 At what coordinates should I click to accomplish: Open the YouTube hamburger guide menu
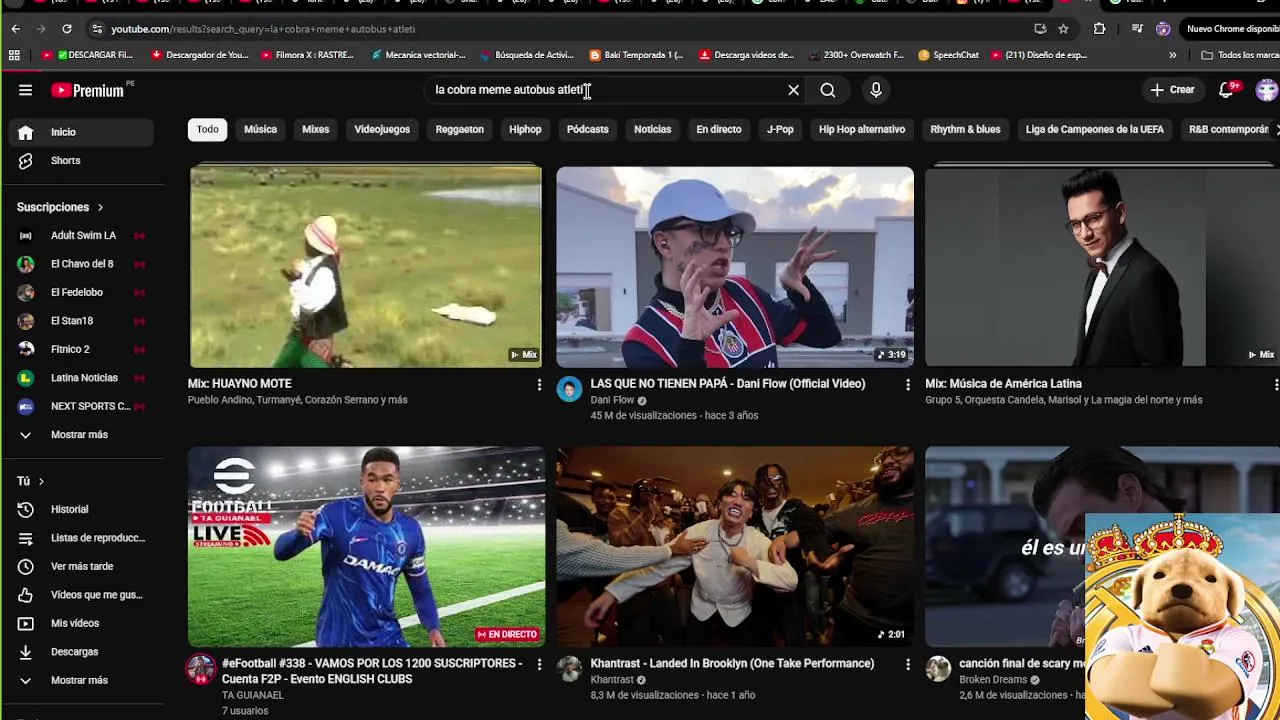tap(25, 90)
